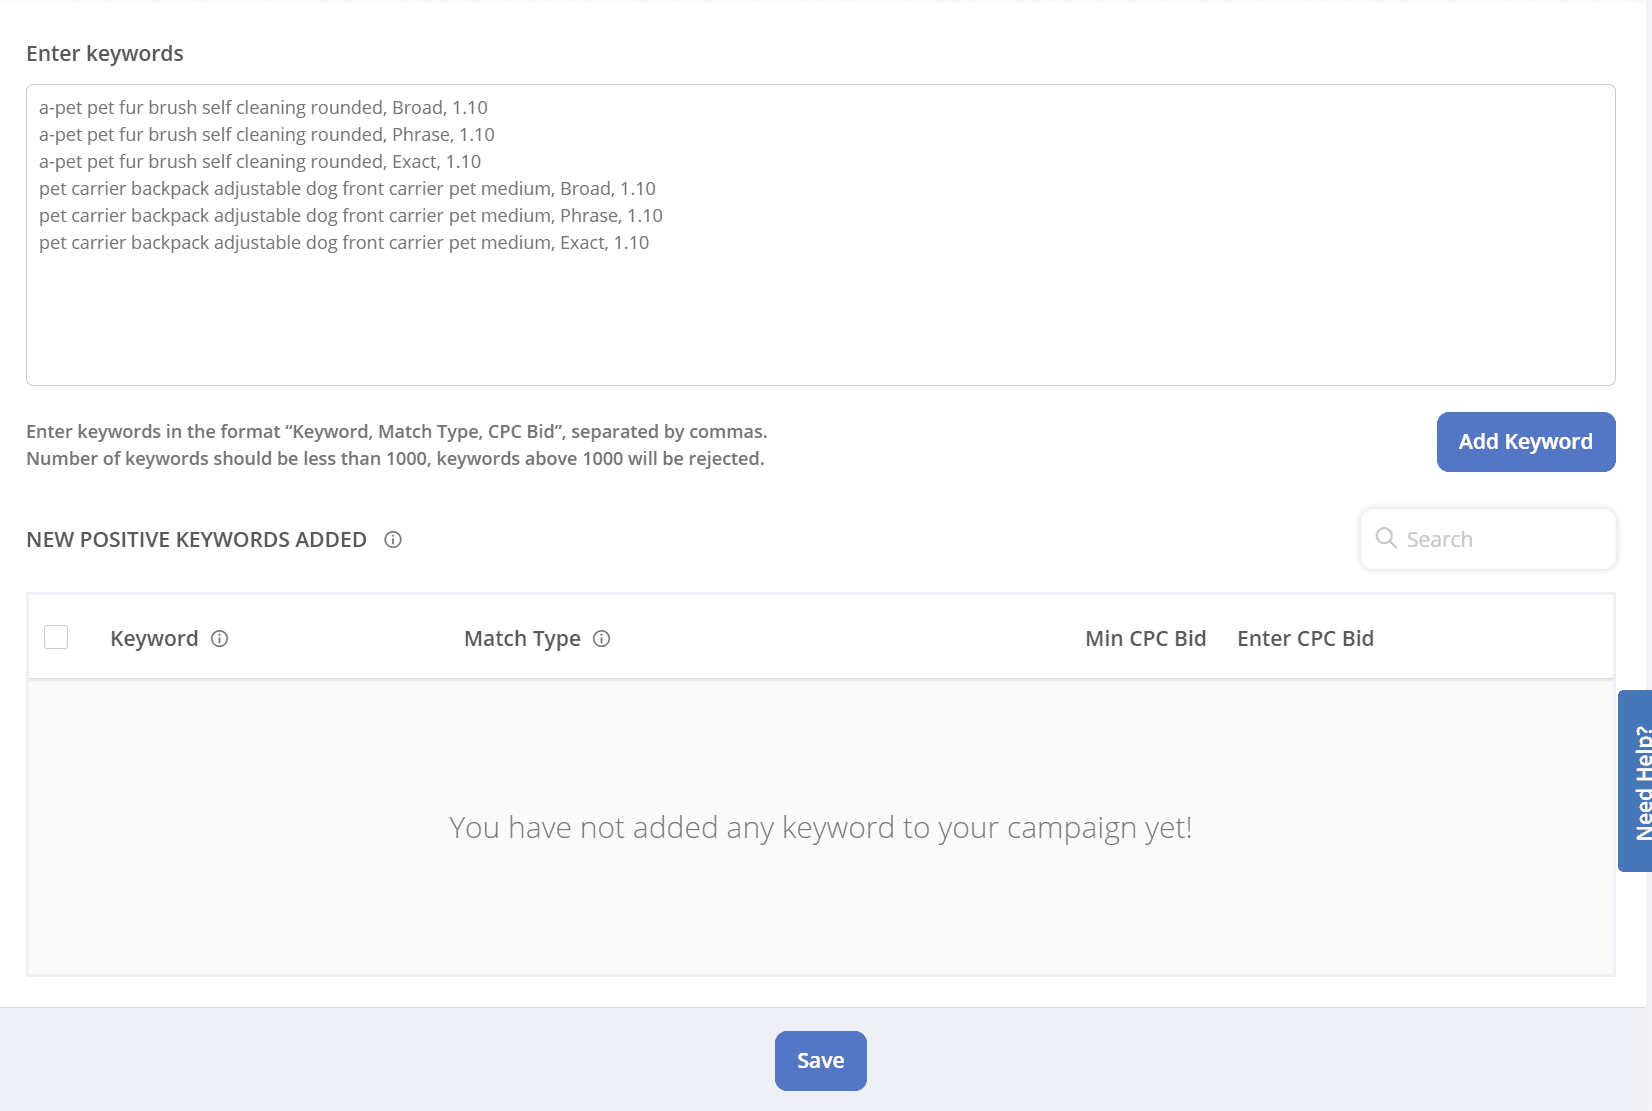Show info tooltip for Match Type column
Viewport: 1652px width, 1111px height.
601,639
